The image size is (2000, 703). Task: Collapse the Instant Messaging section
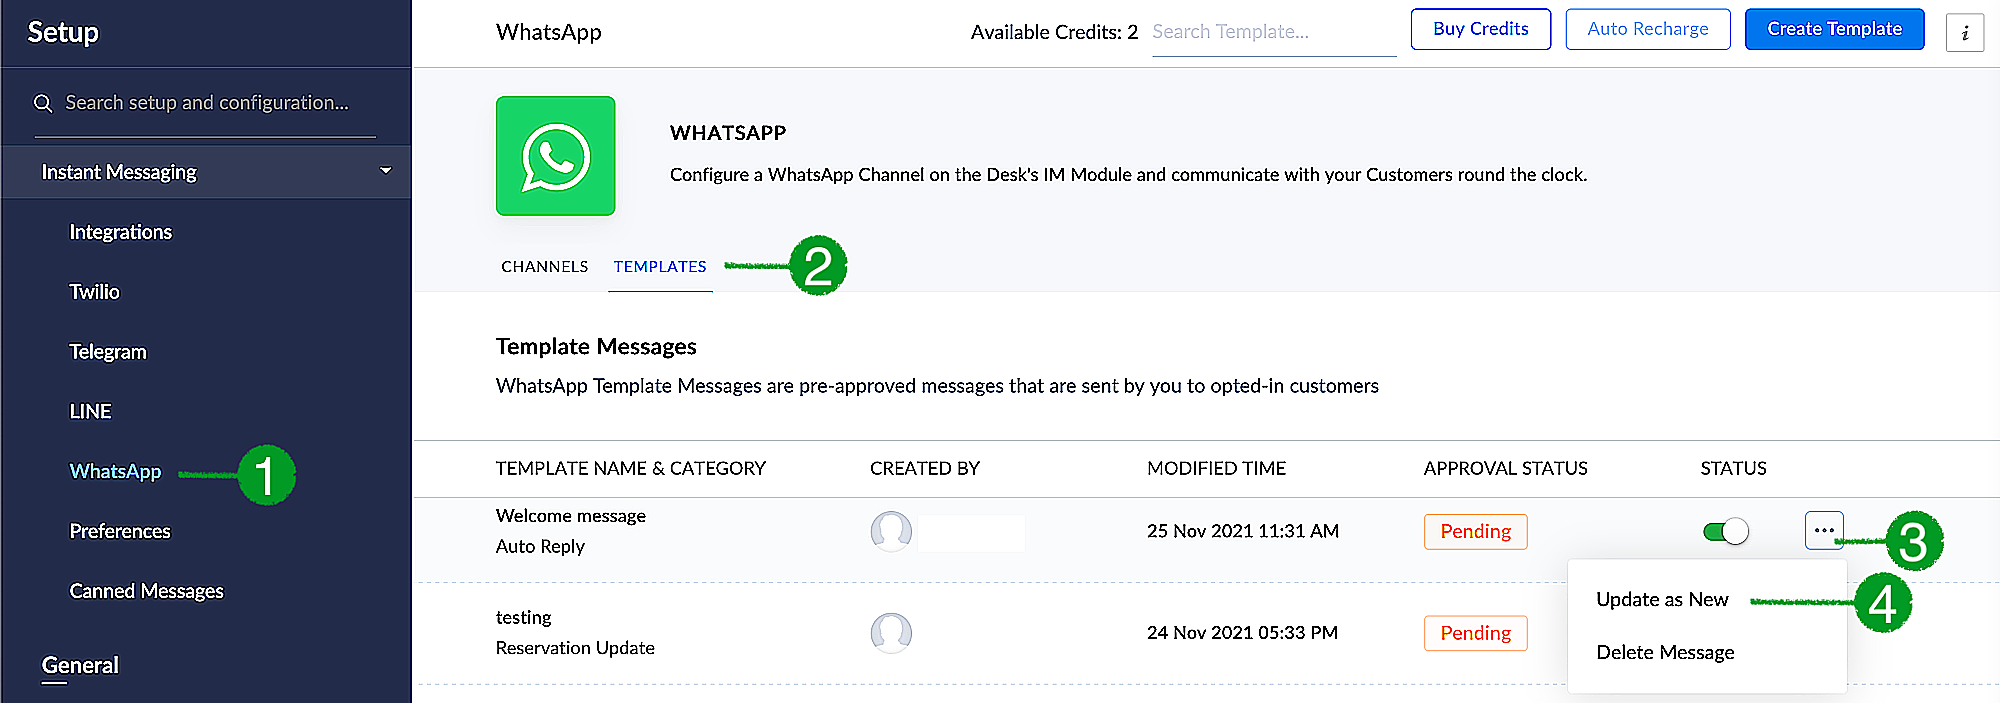tap(386, 171)
